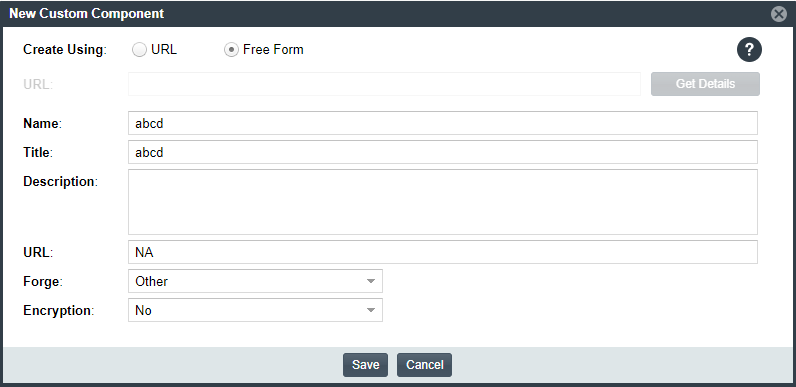Open the Forge dropdown showing Other

(255, 281)
